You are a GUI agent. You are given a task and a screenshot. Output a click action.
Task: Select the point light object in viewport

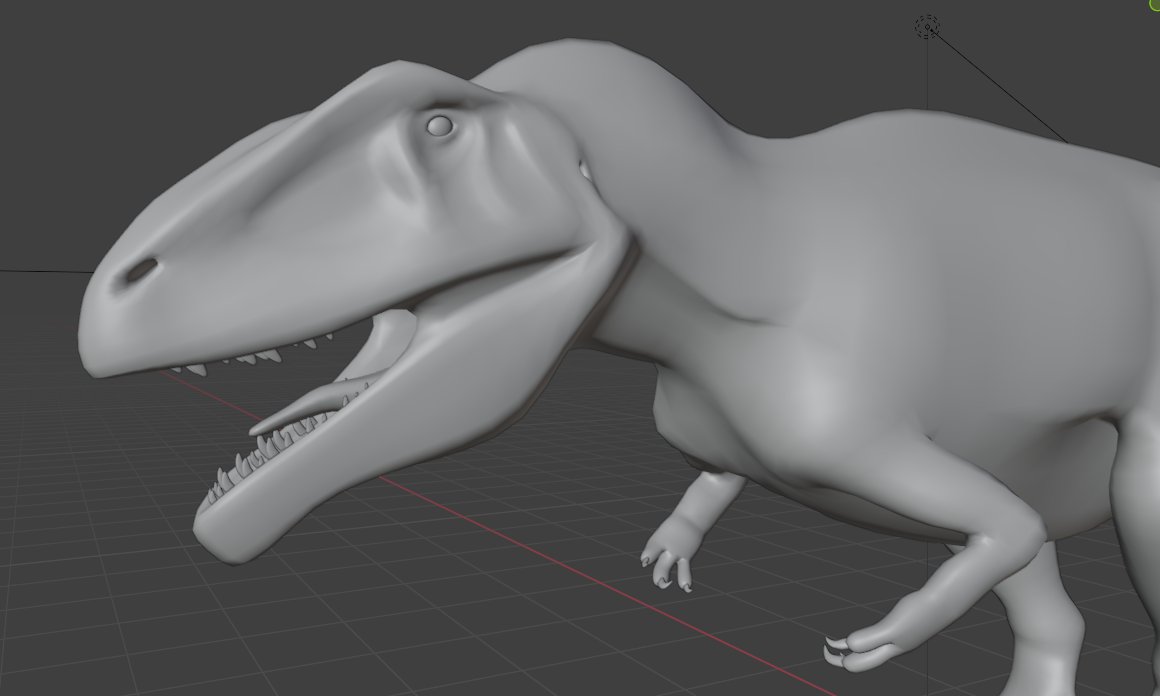927,27
